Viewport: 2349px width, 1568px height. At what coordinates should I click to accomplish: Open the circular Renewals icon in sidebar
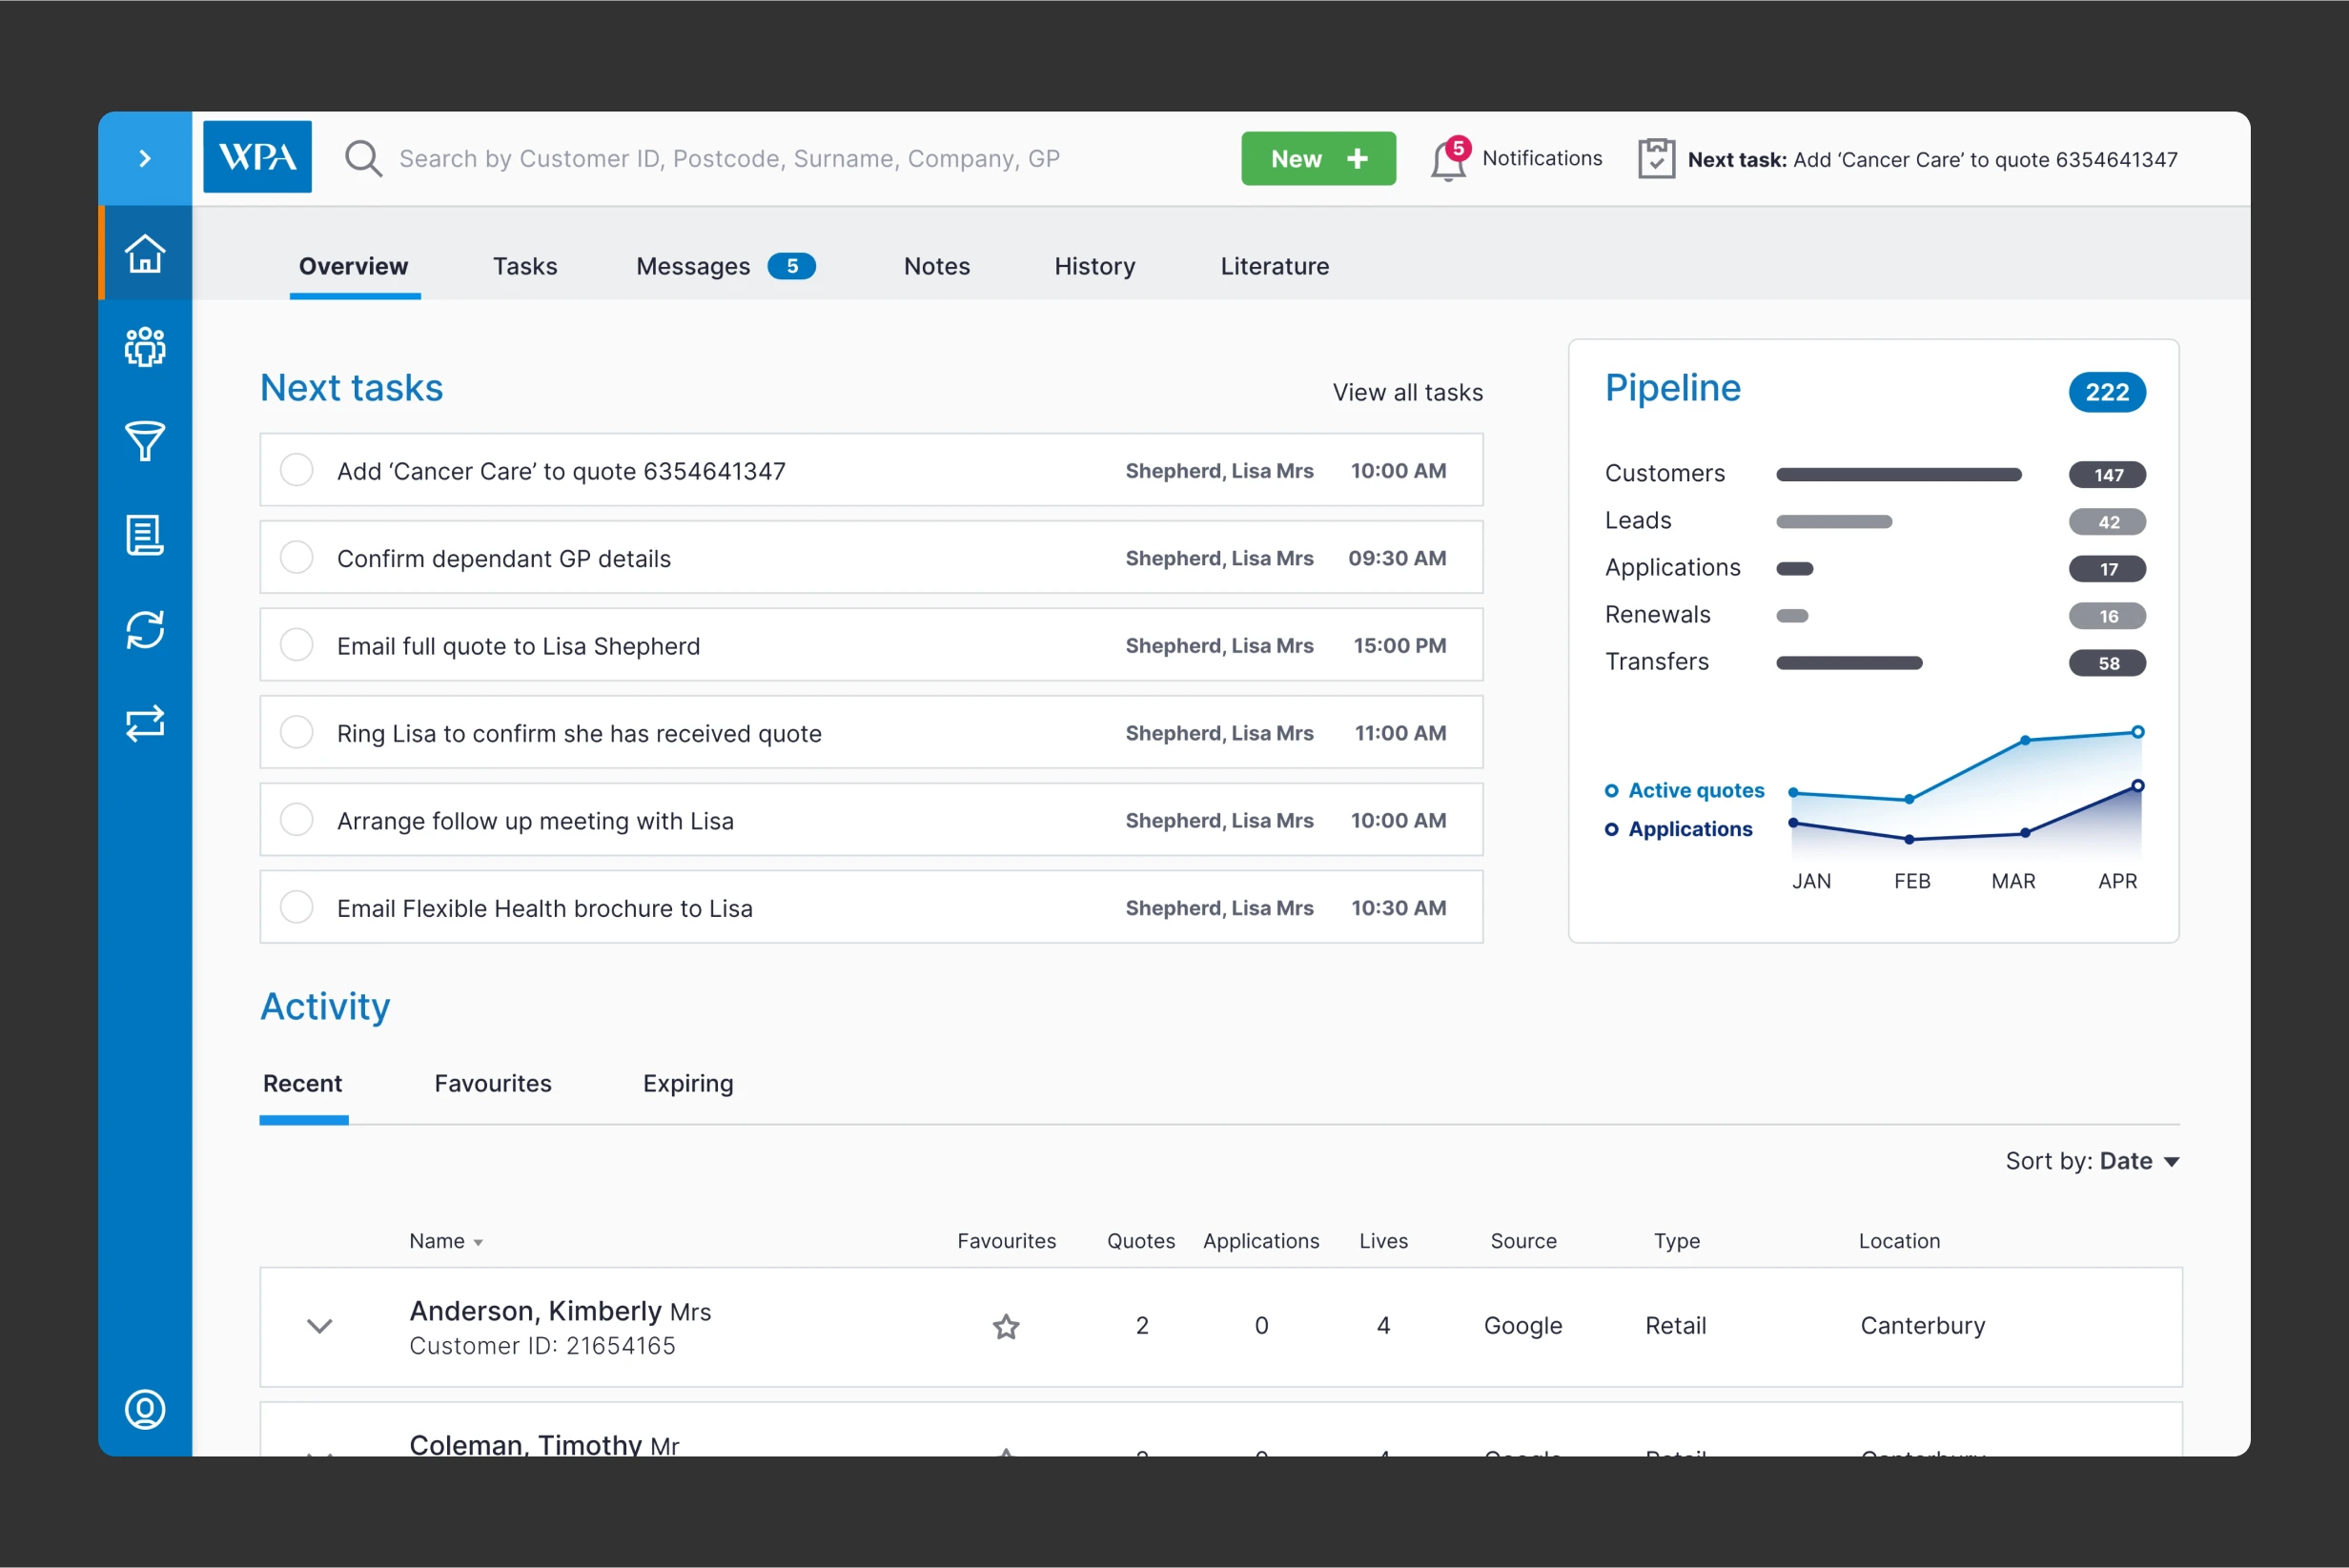pos(145,630)
